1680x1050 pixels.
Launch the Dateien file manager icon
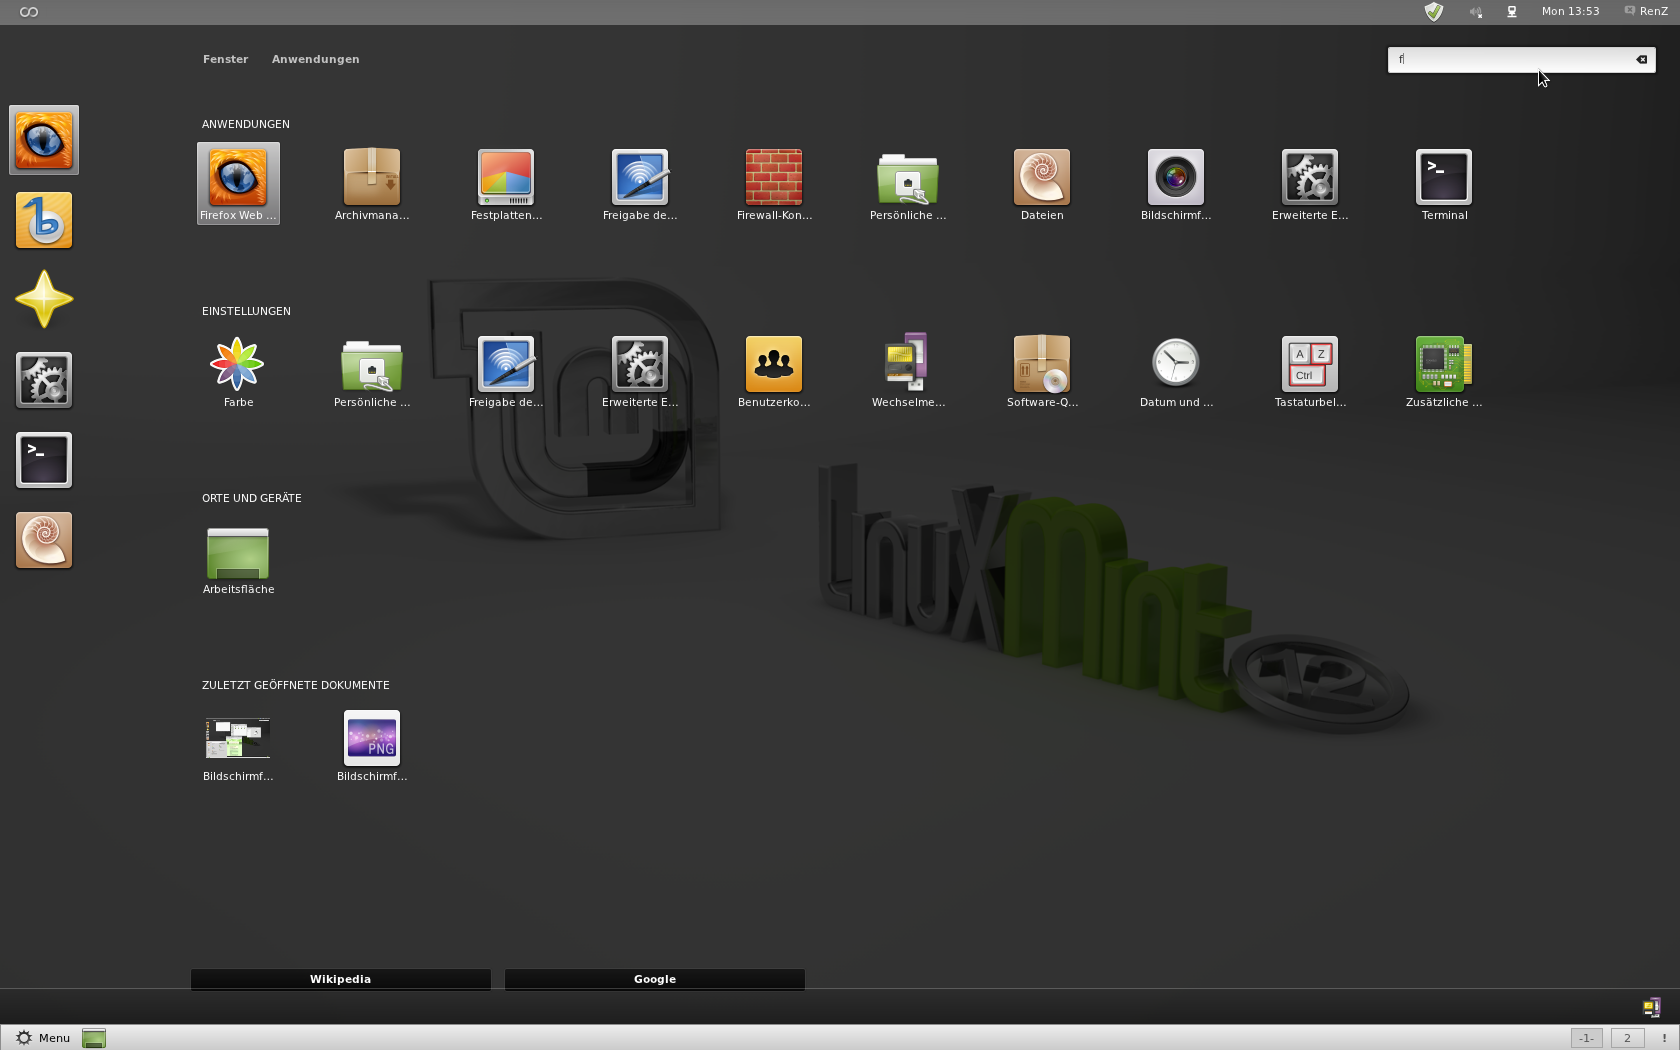(1042, 183)
